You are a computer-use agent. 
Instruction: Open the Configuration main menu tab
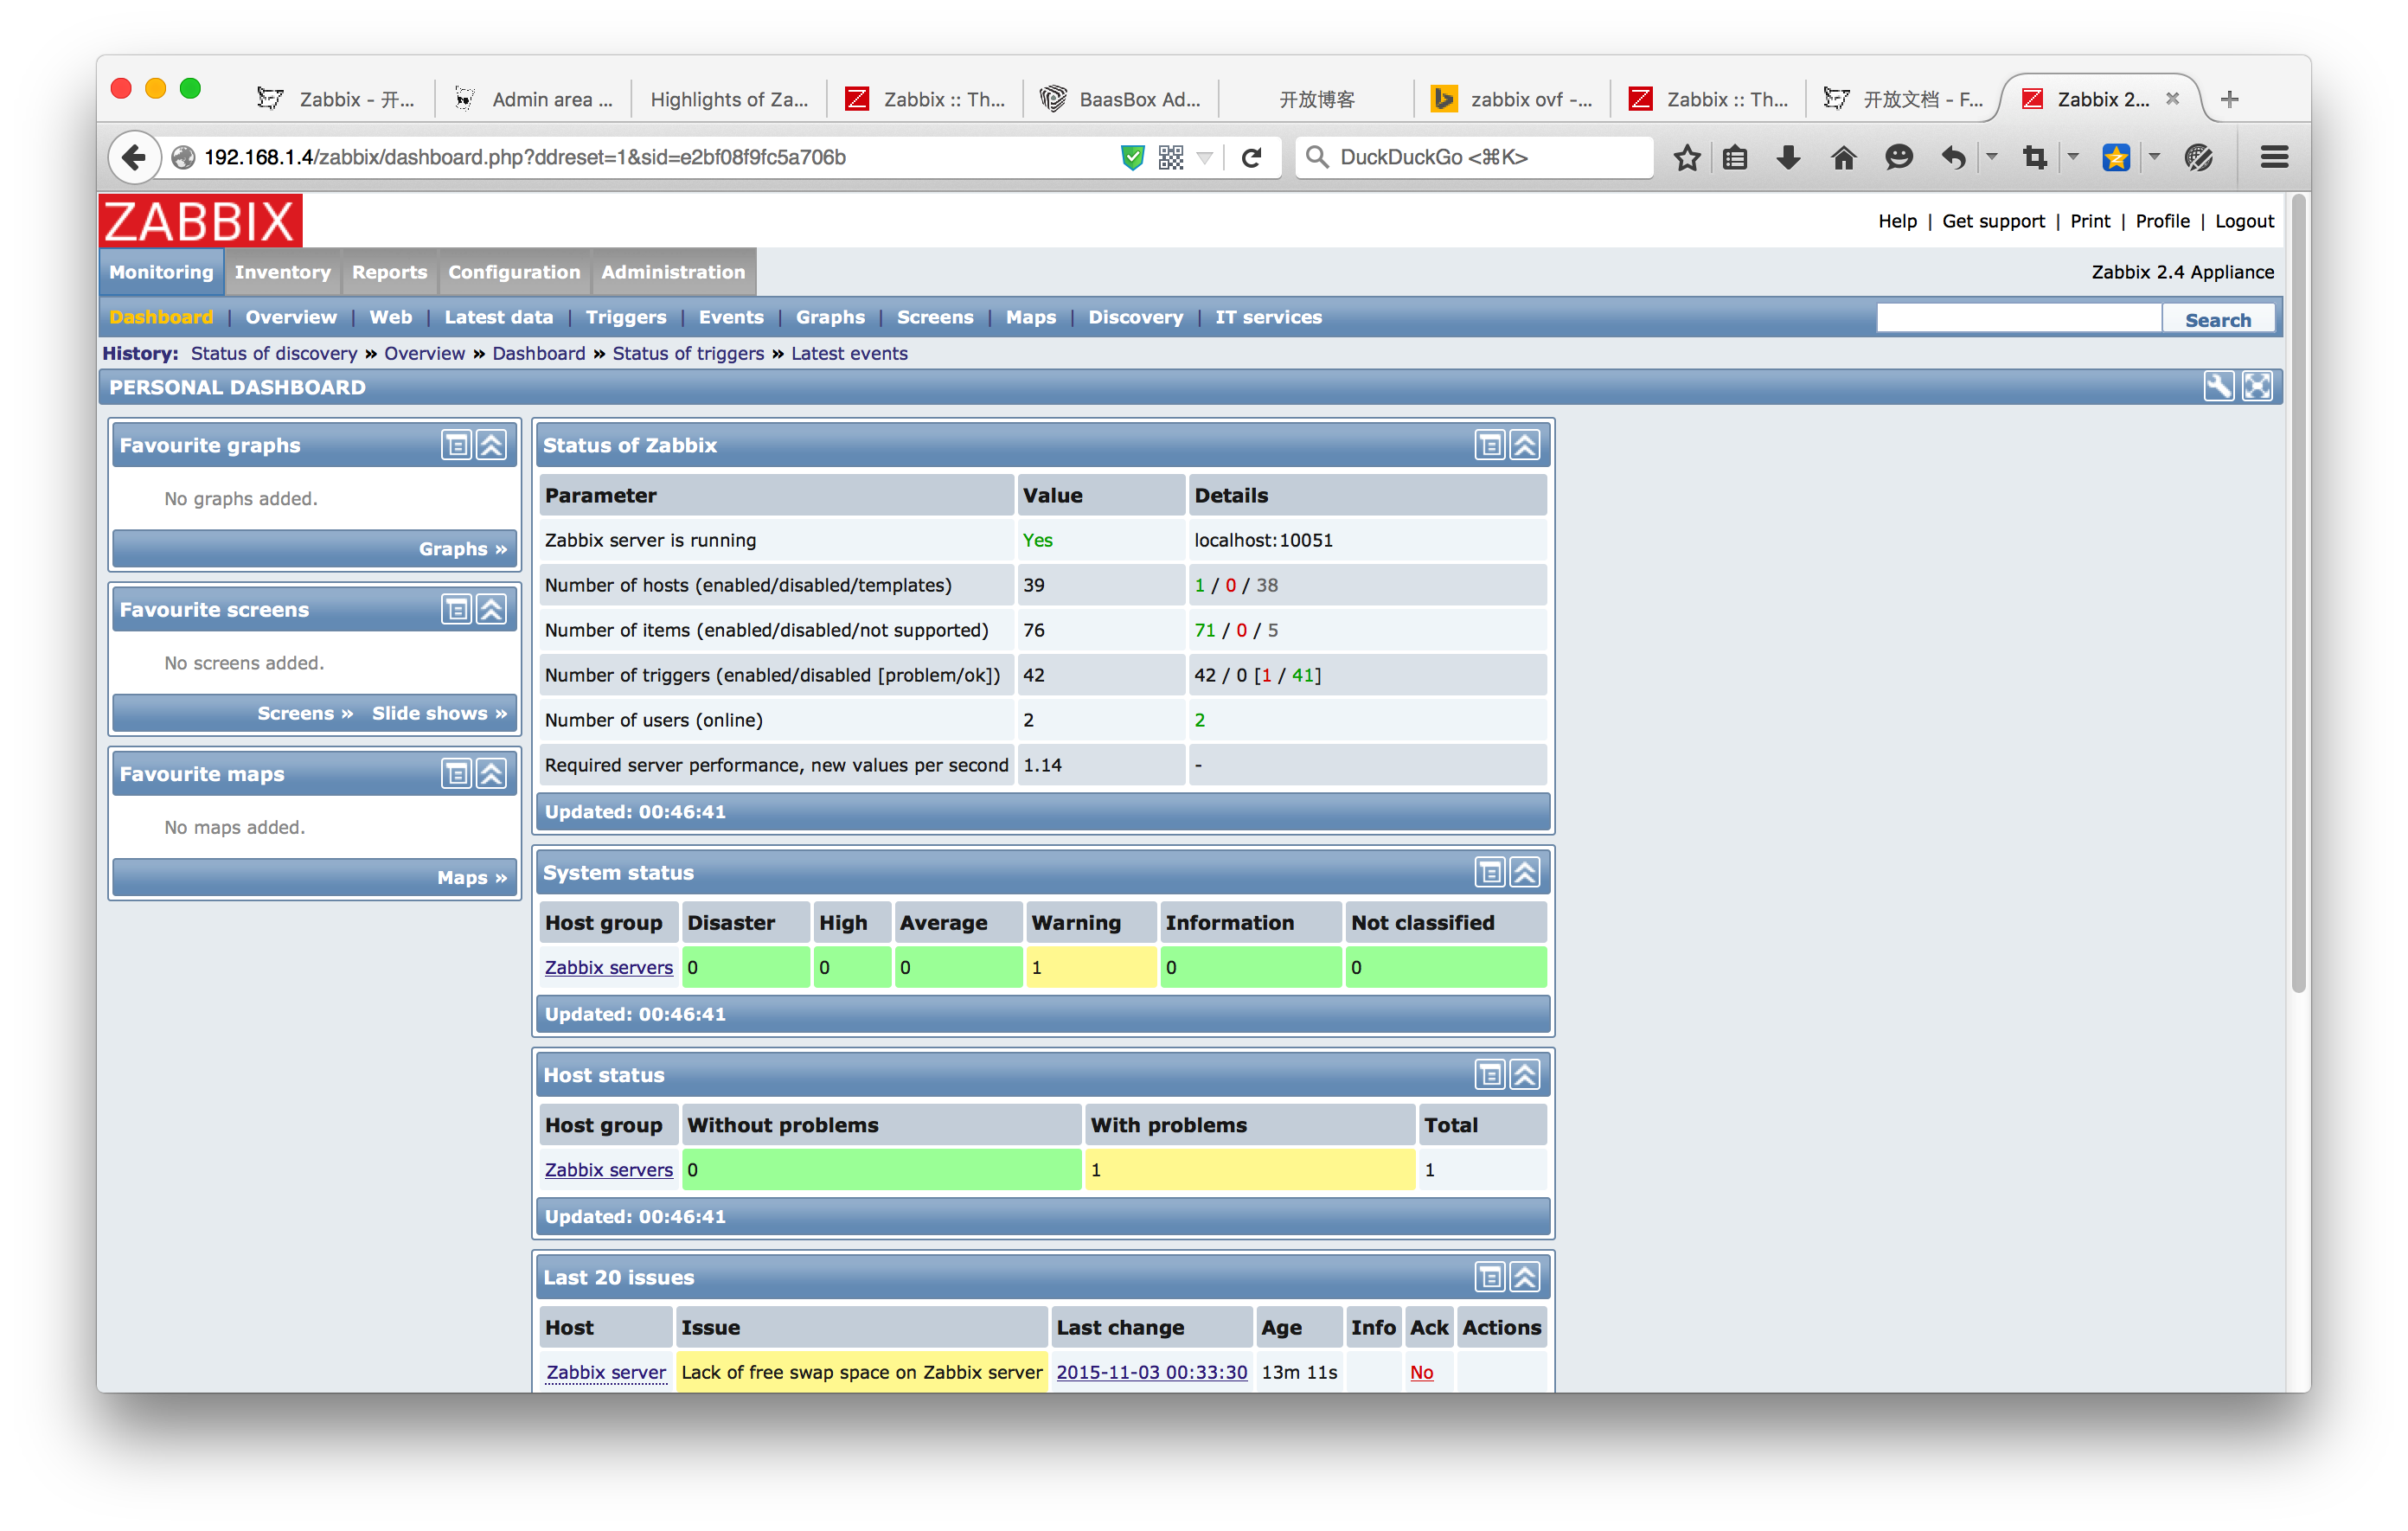coord(514,272)
